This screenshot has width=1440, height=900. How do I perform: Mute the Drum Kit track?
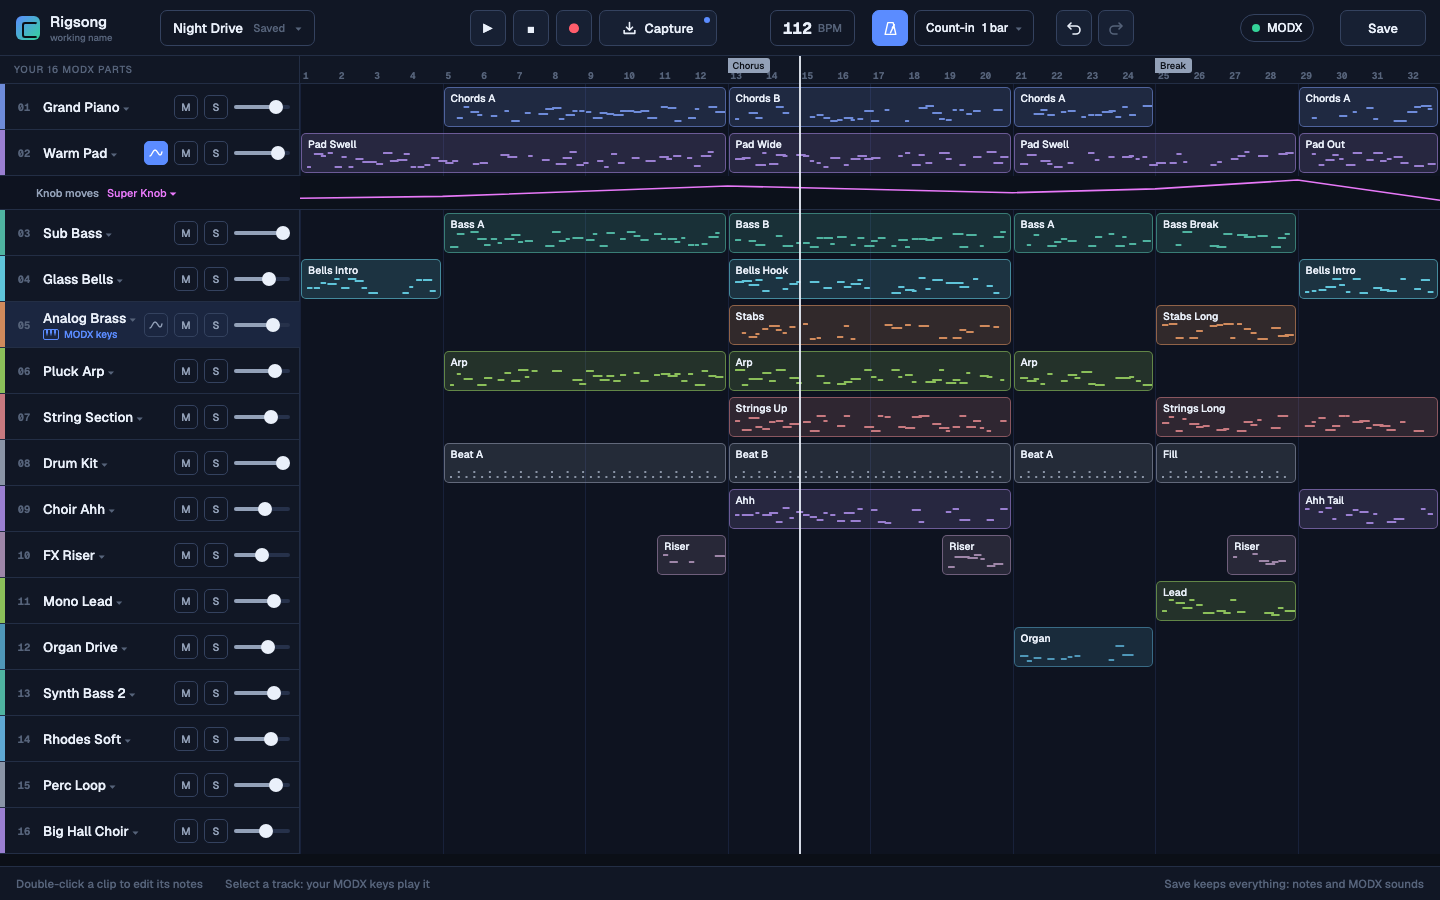point(186,463)
